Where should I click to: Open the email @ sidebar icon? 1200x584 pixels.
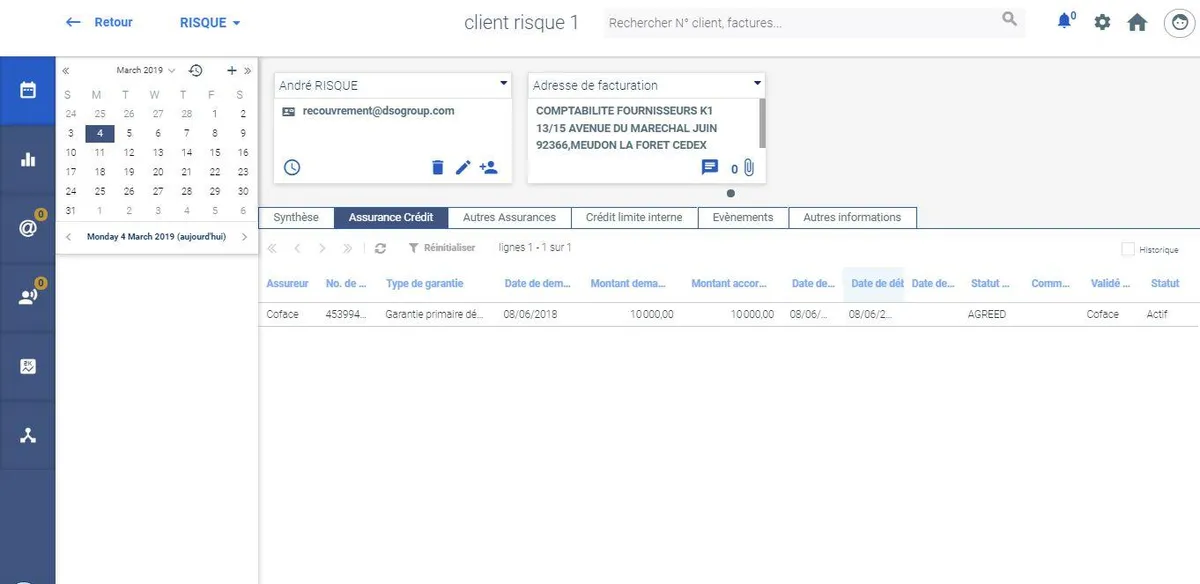(x=28, y=228)
